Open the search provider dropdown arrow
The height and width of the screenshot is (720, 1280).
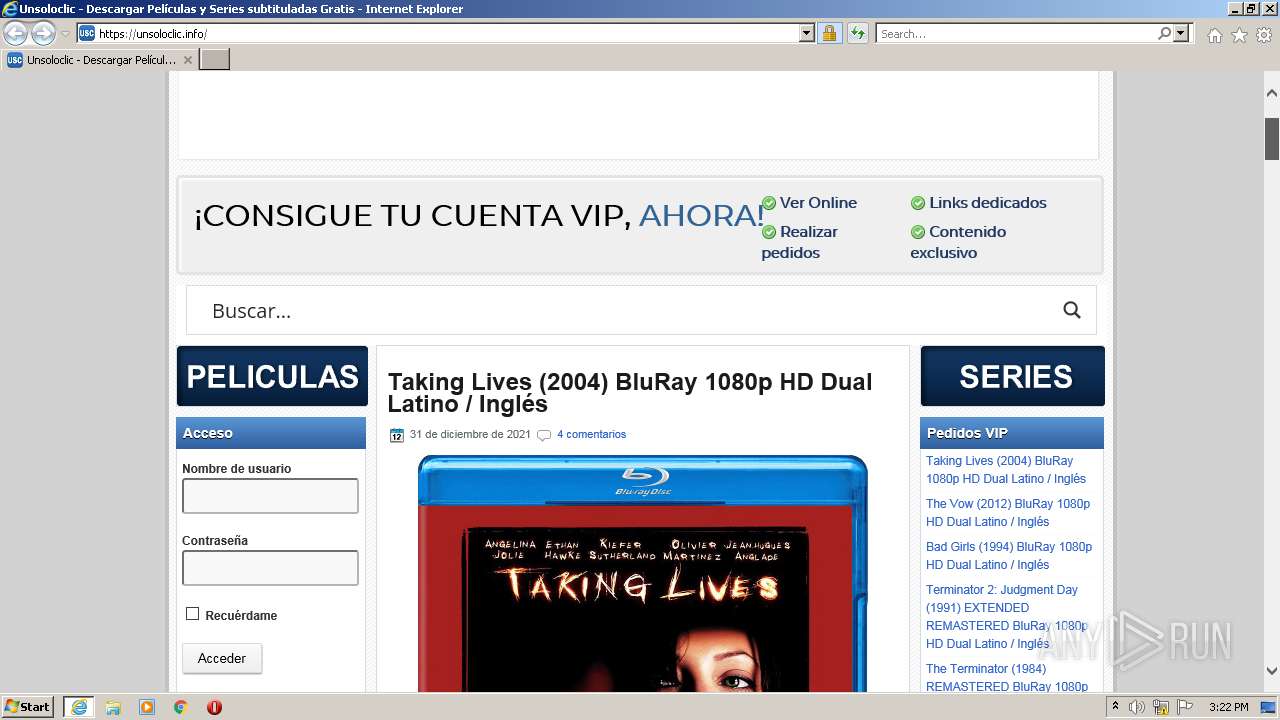(1182, 33)
